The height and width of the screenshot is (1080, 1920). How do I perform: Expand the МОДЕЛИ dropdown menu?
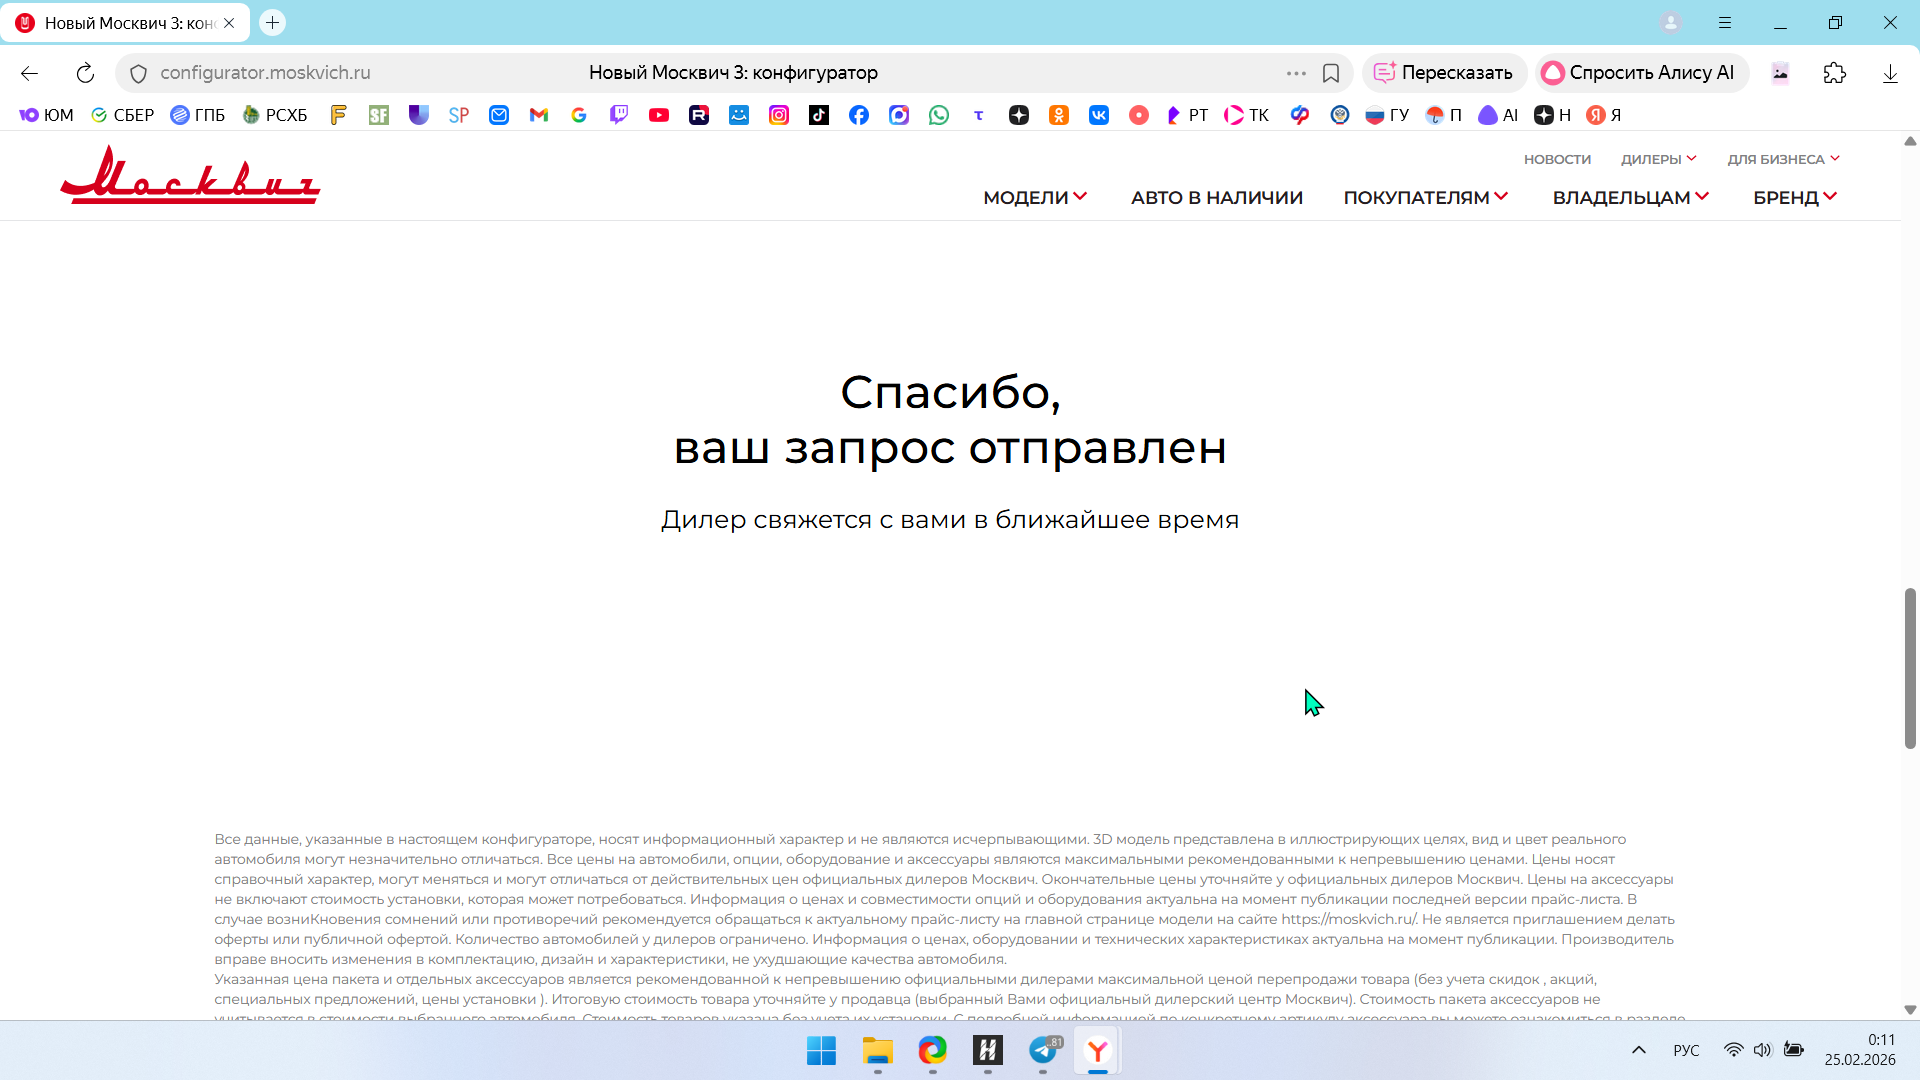pyautogui.click(x=1034, y=198)
